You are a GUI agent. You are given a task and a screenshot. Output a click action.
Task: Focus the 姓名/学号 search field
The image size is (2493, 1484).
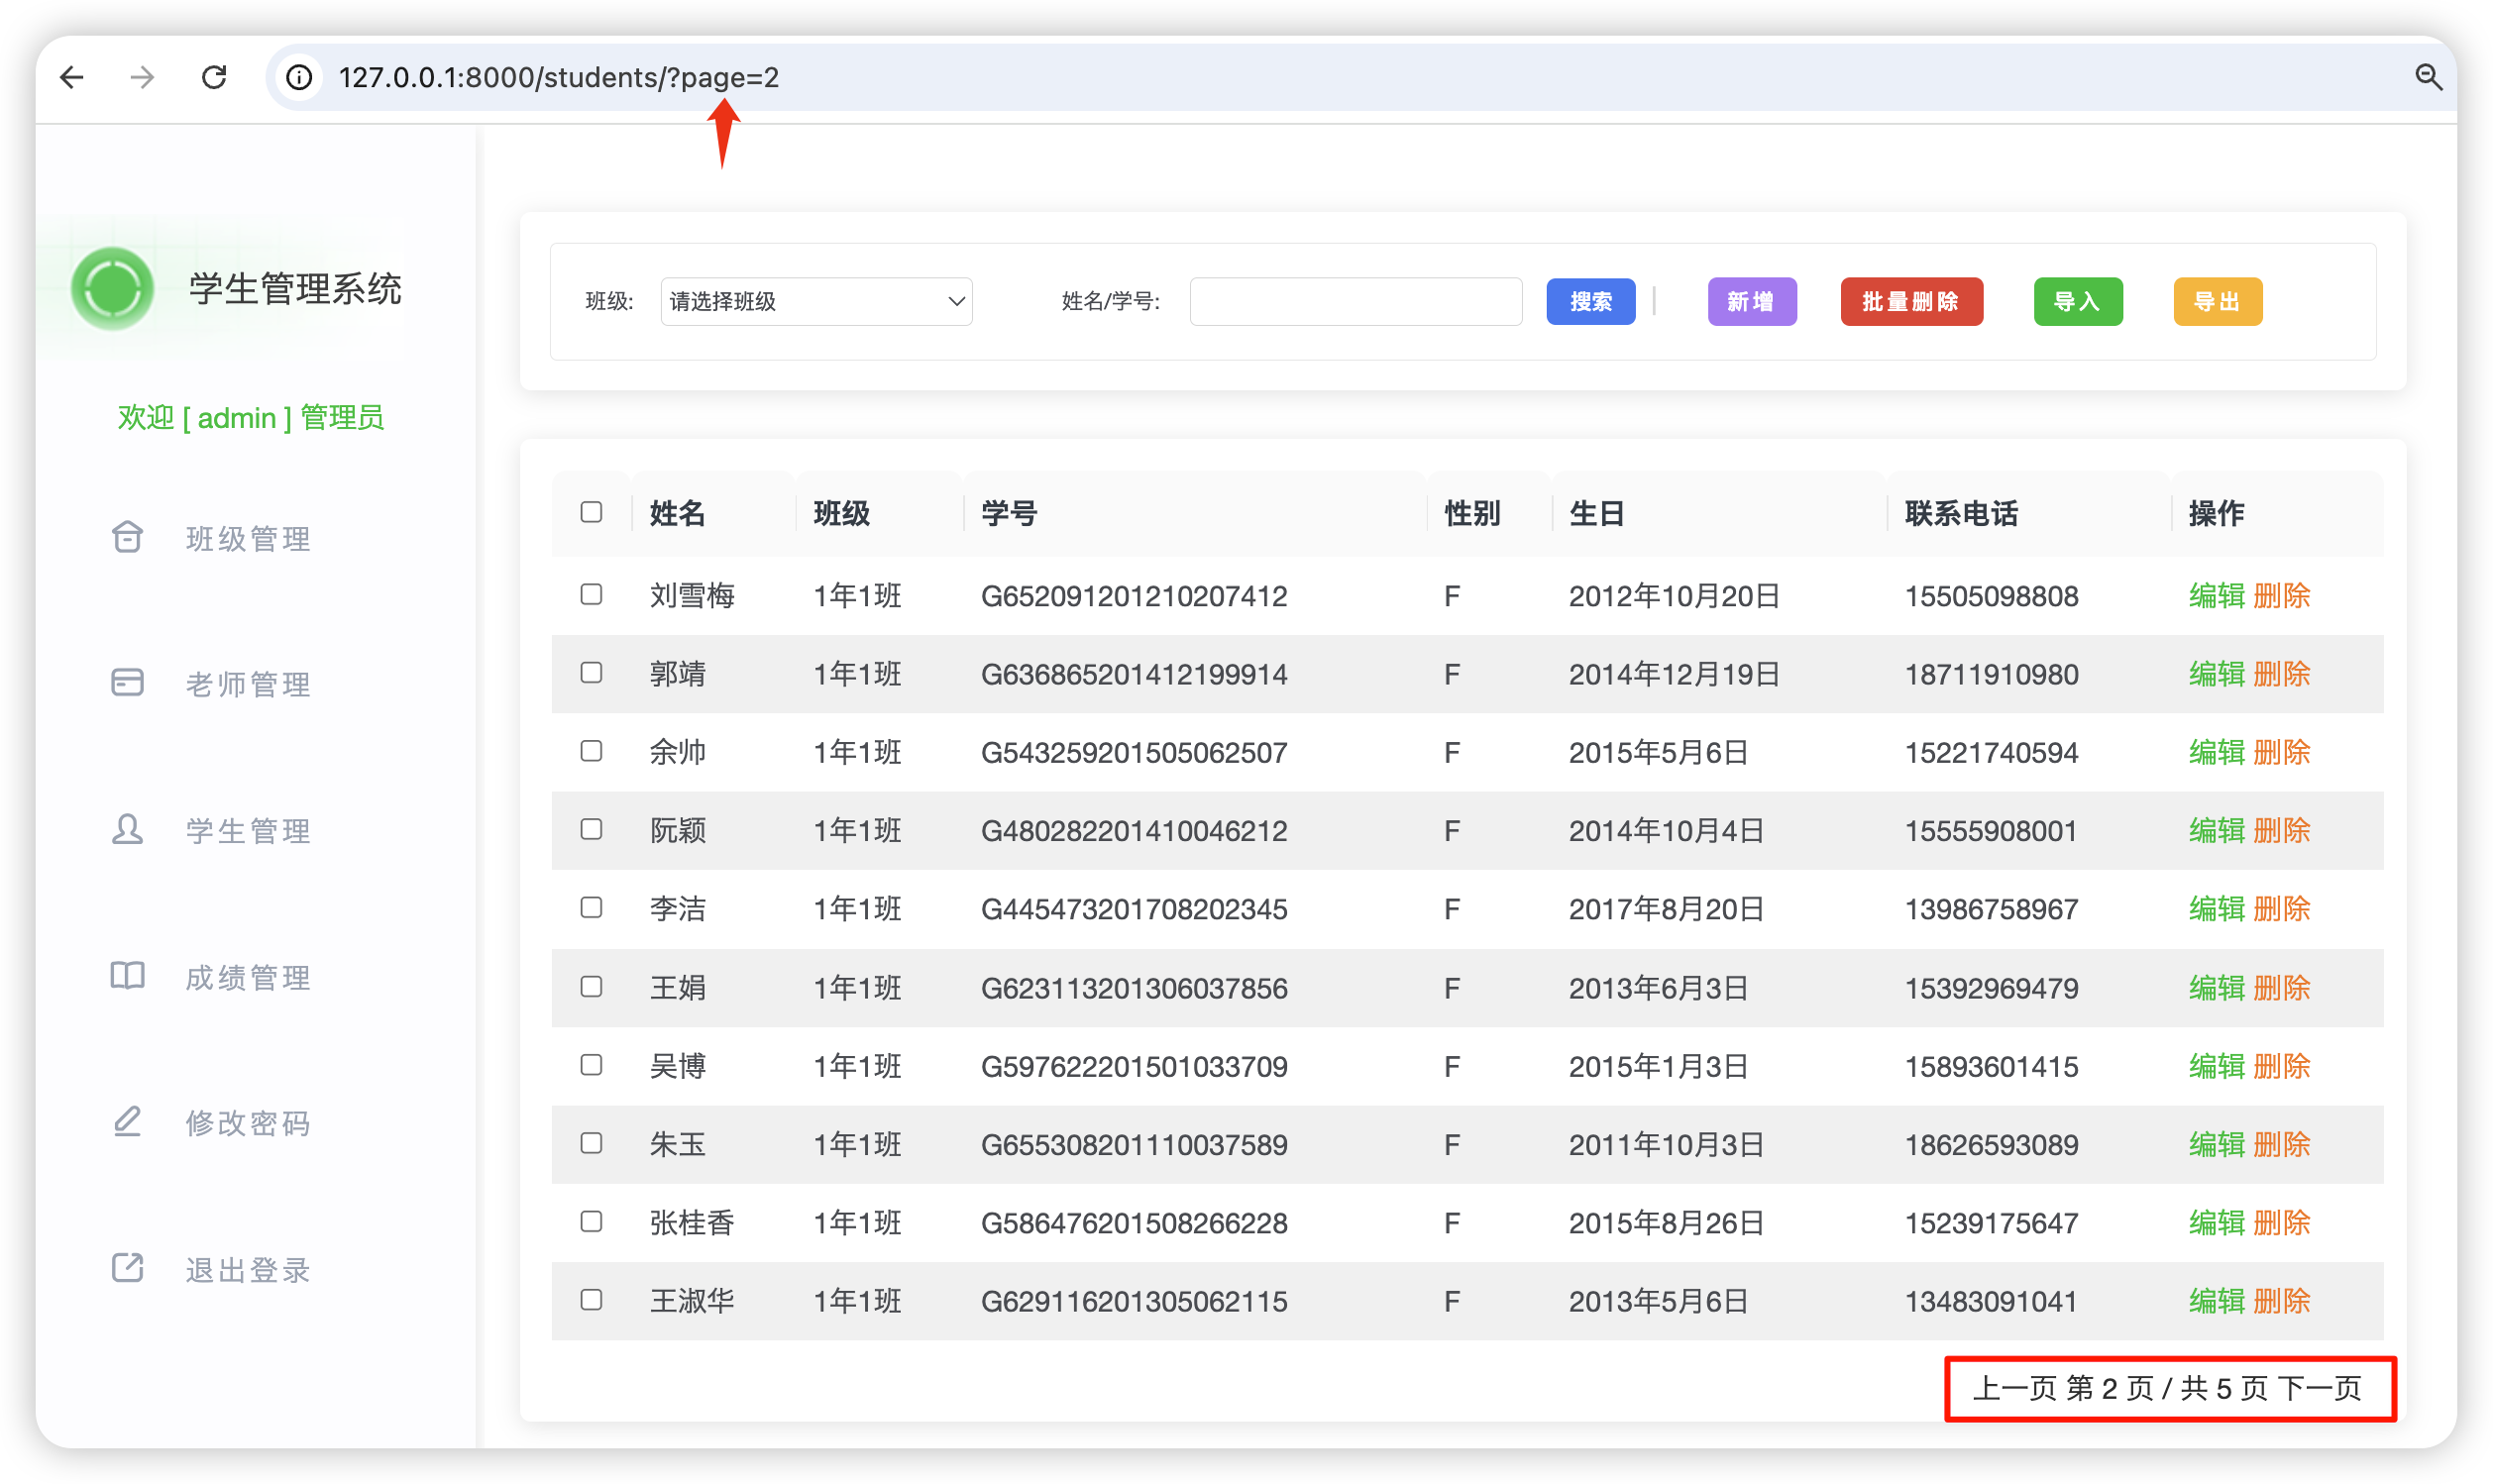tap(1355, 301)
